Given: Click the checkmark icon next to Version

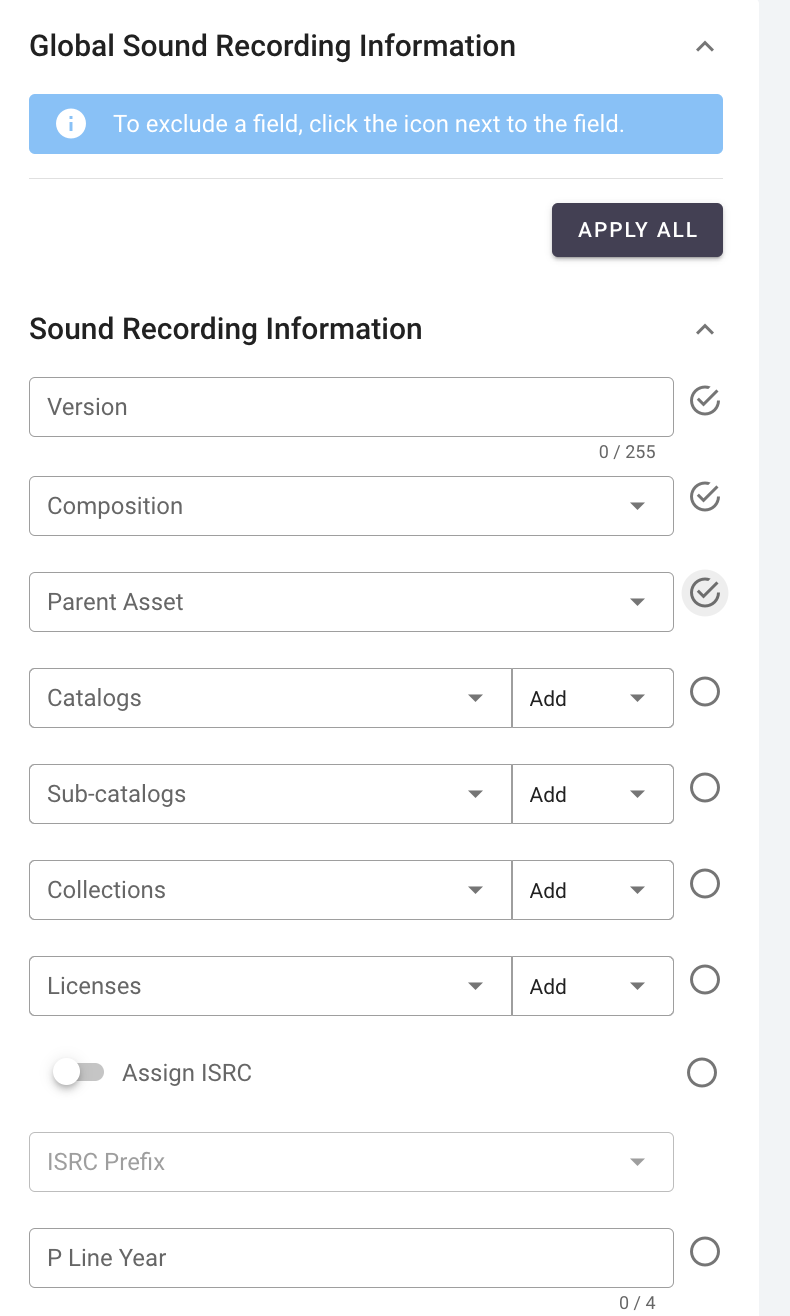Looking at the screenshot, I should (705, 401).
